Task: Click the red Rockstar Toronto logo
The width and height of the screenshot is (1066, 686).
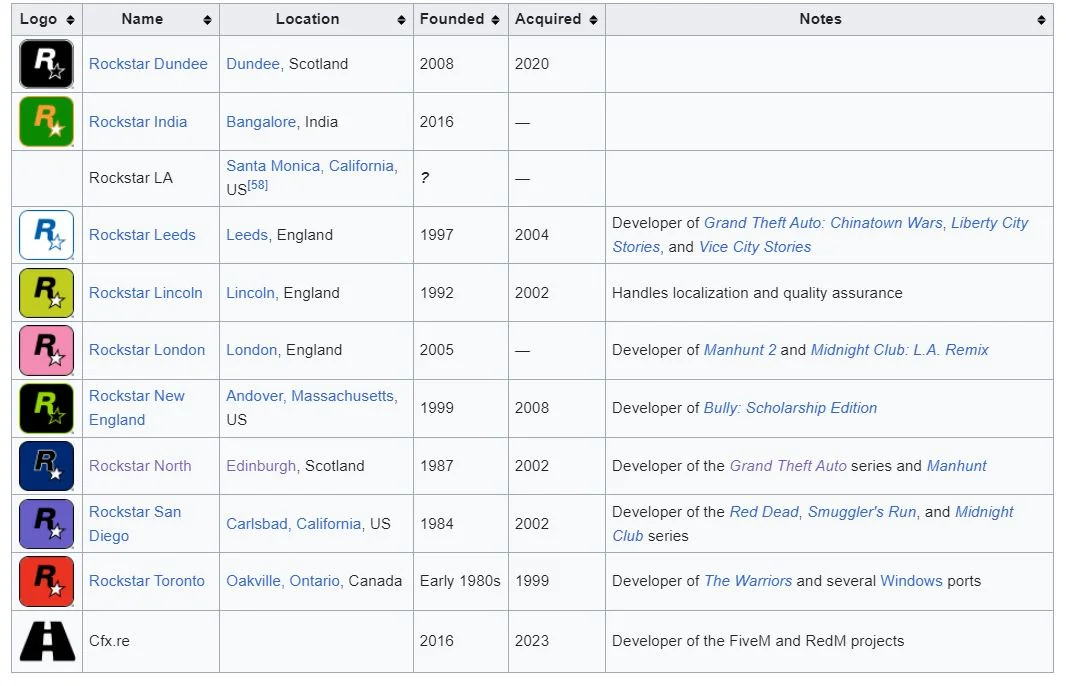Action: tap(46, 581)
